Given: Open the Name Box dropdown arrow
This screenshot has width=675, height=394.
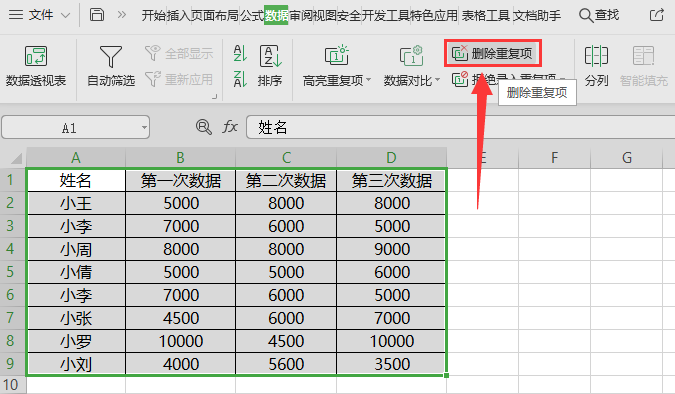Looking at the screenshot, I should [x=144, y=127].
